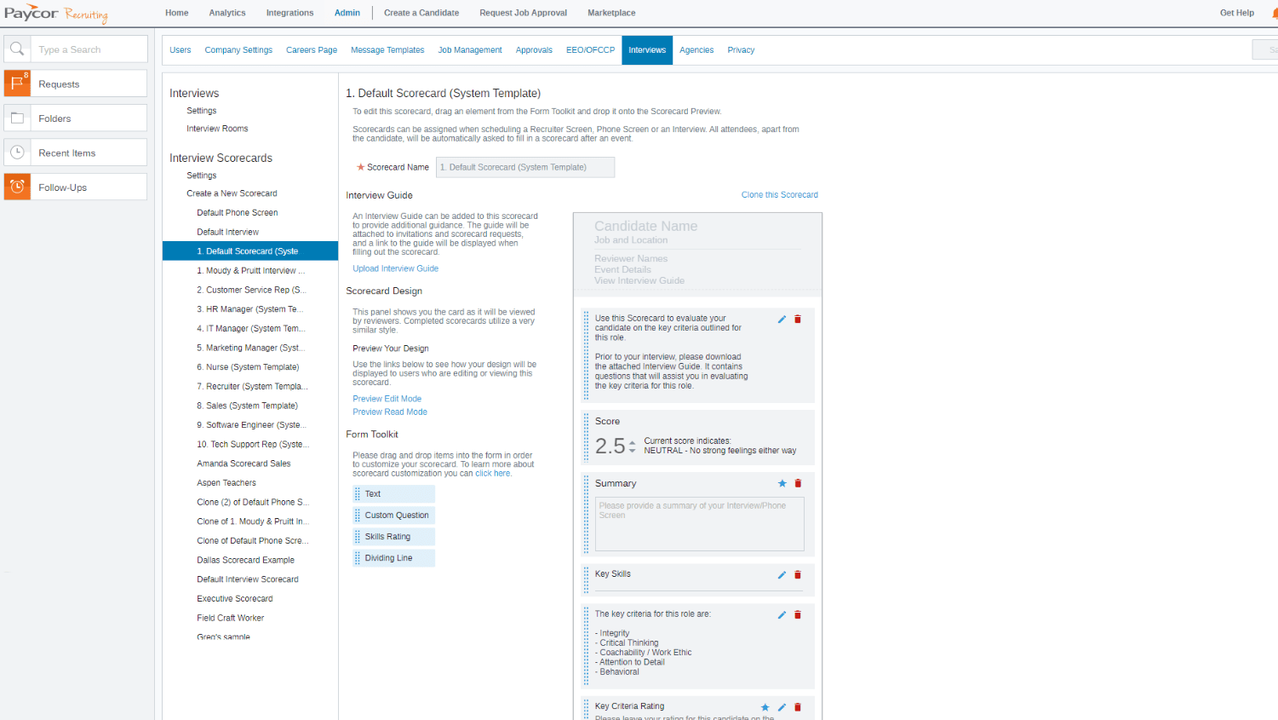This screenshot has height=720, width=1278.
Task: Click the star on Key Criteria Rating
Action: coord(765,707)
